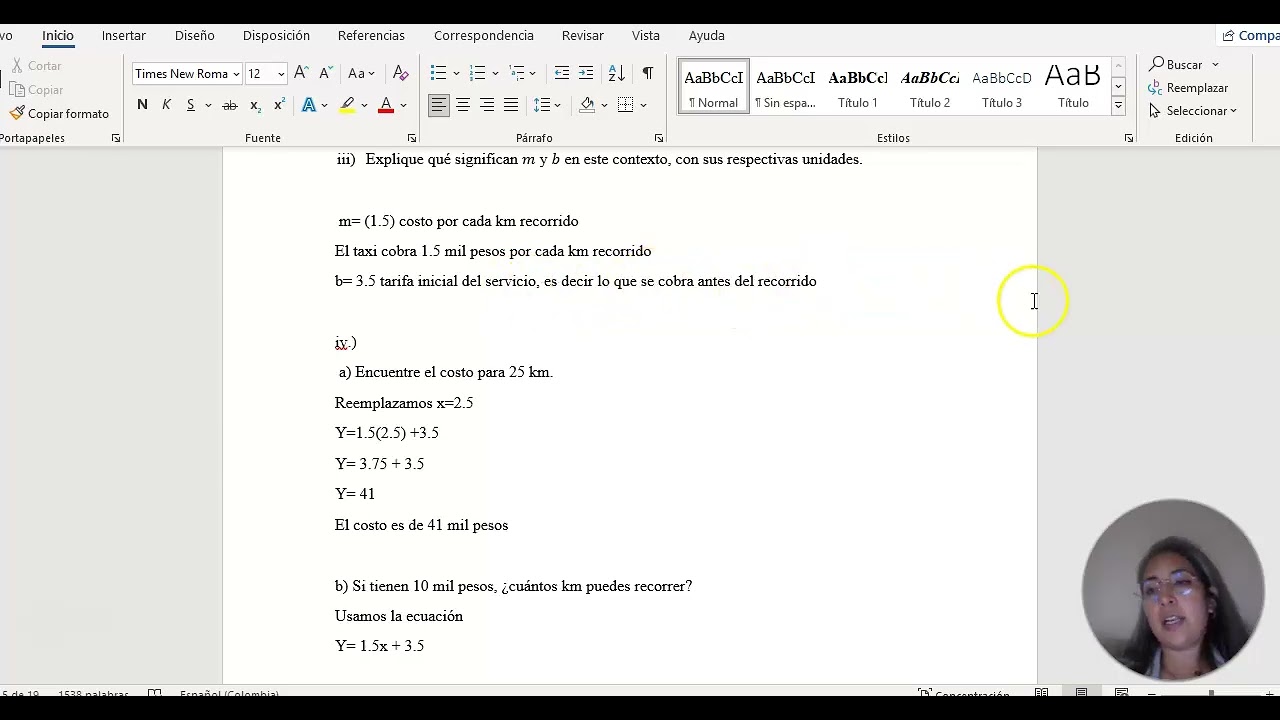Open the Insertar ribbon tab
This screenshot has height=720, width=1280.
tap(124, 35)
